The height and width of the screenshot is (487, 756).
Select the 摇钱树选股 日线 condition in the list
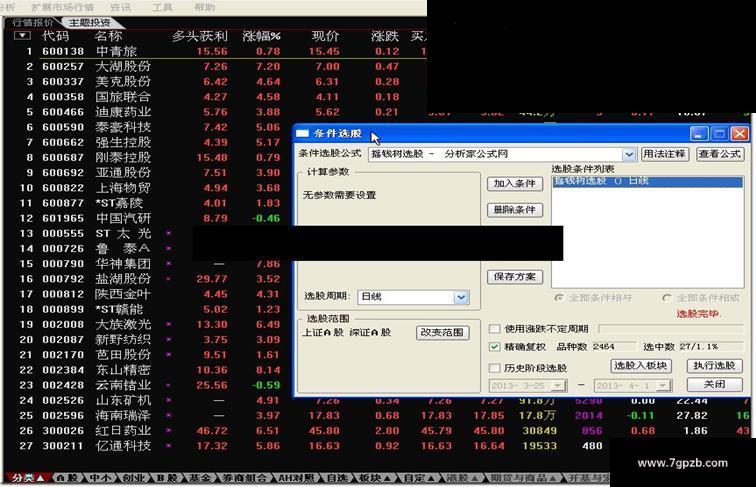click(x=648, y=182)
